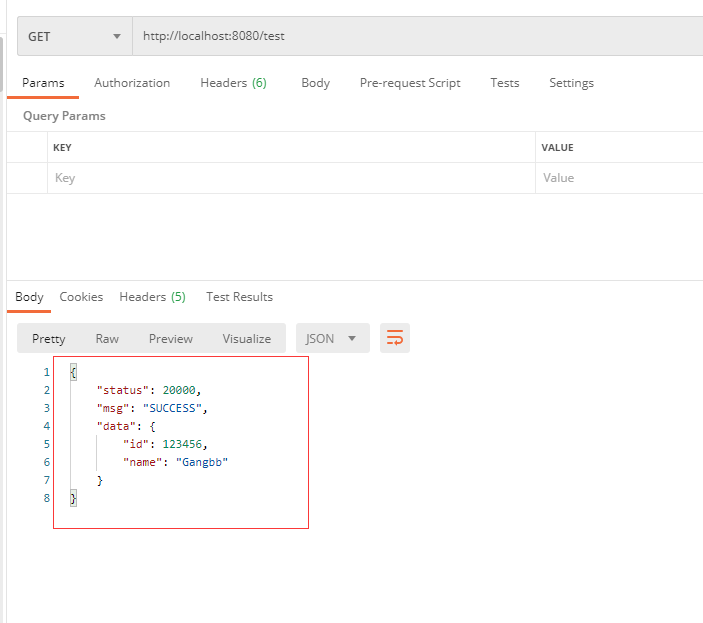Select the request Body tab
This screenshot has height=623, width=703.
315,83
